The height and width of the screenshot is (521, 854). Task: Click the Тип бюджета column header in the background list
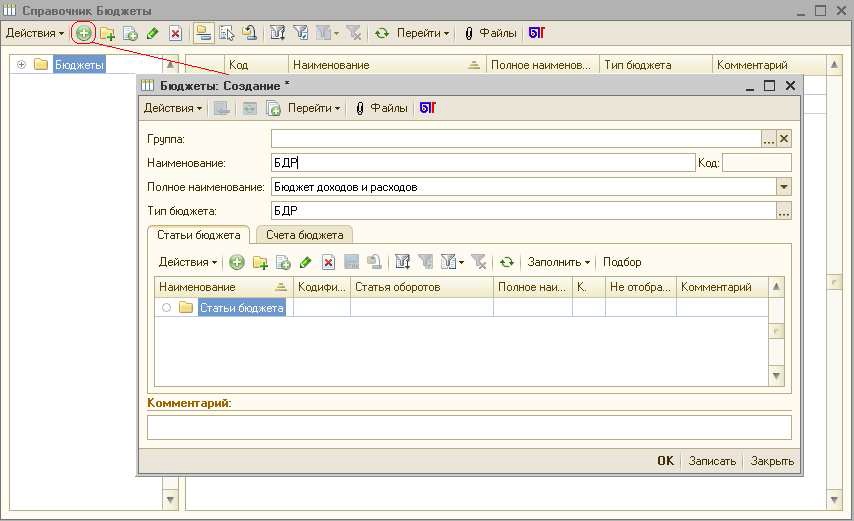pyautogui.click(x=656, y=65)
